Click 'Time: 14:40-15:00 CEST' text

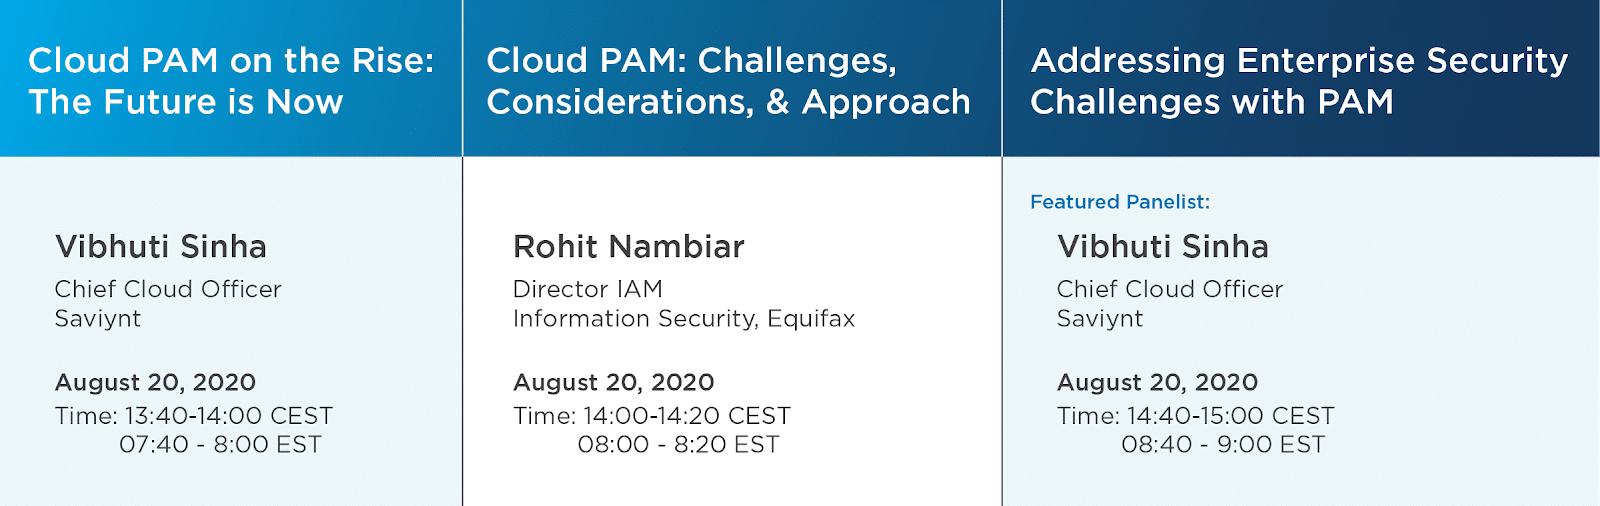coord(1196,416)
